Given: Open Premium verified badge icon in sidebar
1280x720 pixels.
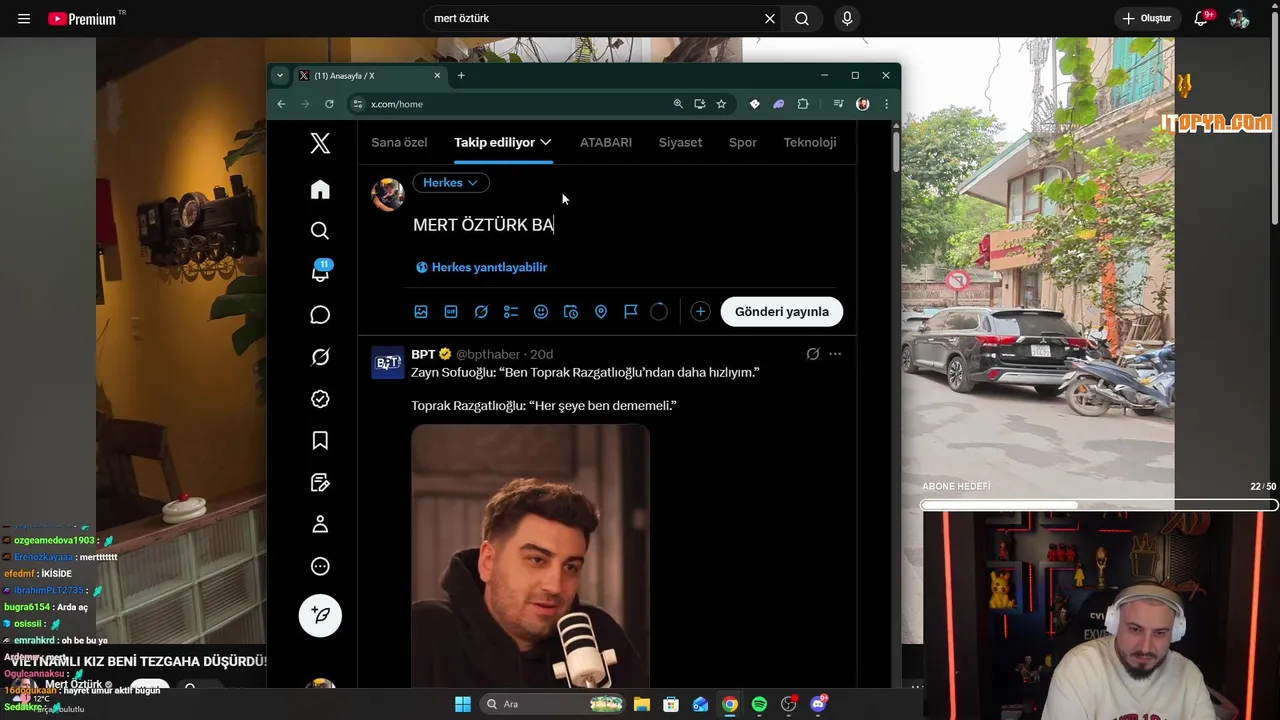Looking at the screenshot, I should pyautogui.click(x=320, y=399).
